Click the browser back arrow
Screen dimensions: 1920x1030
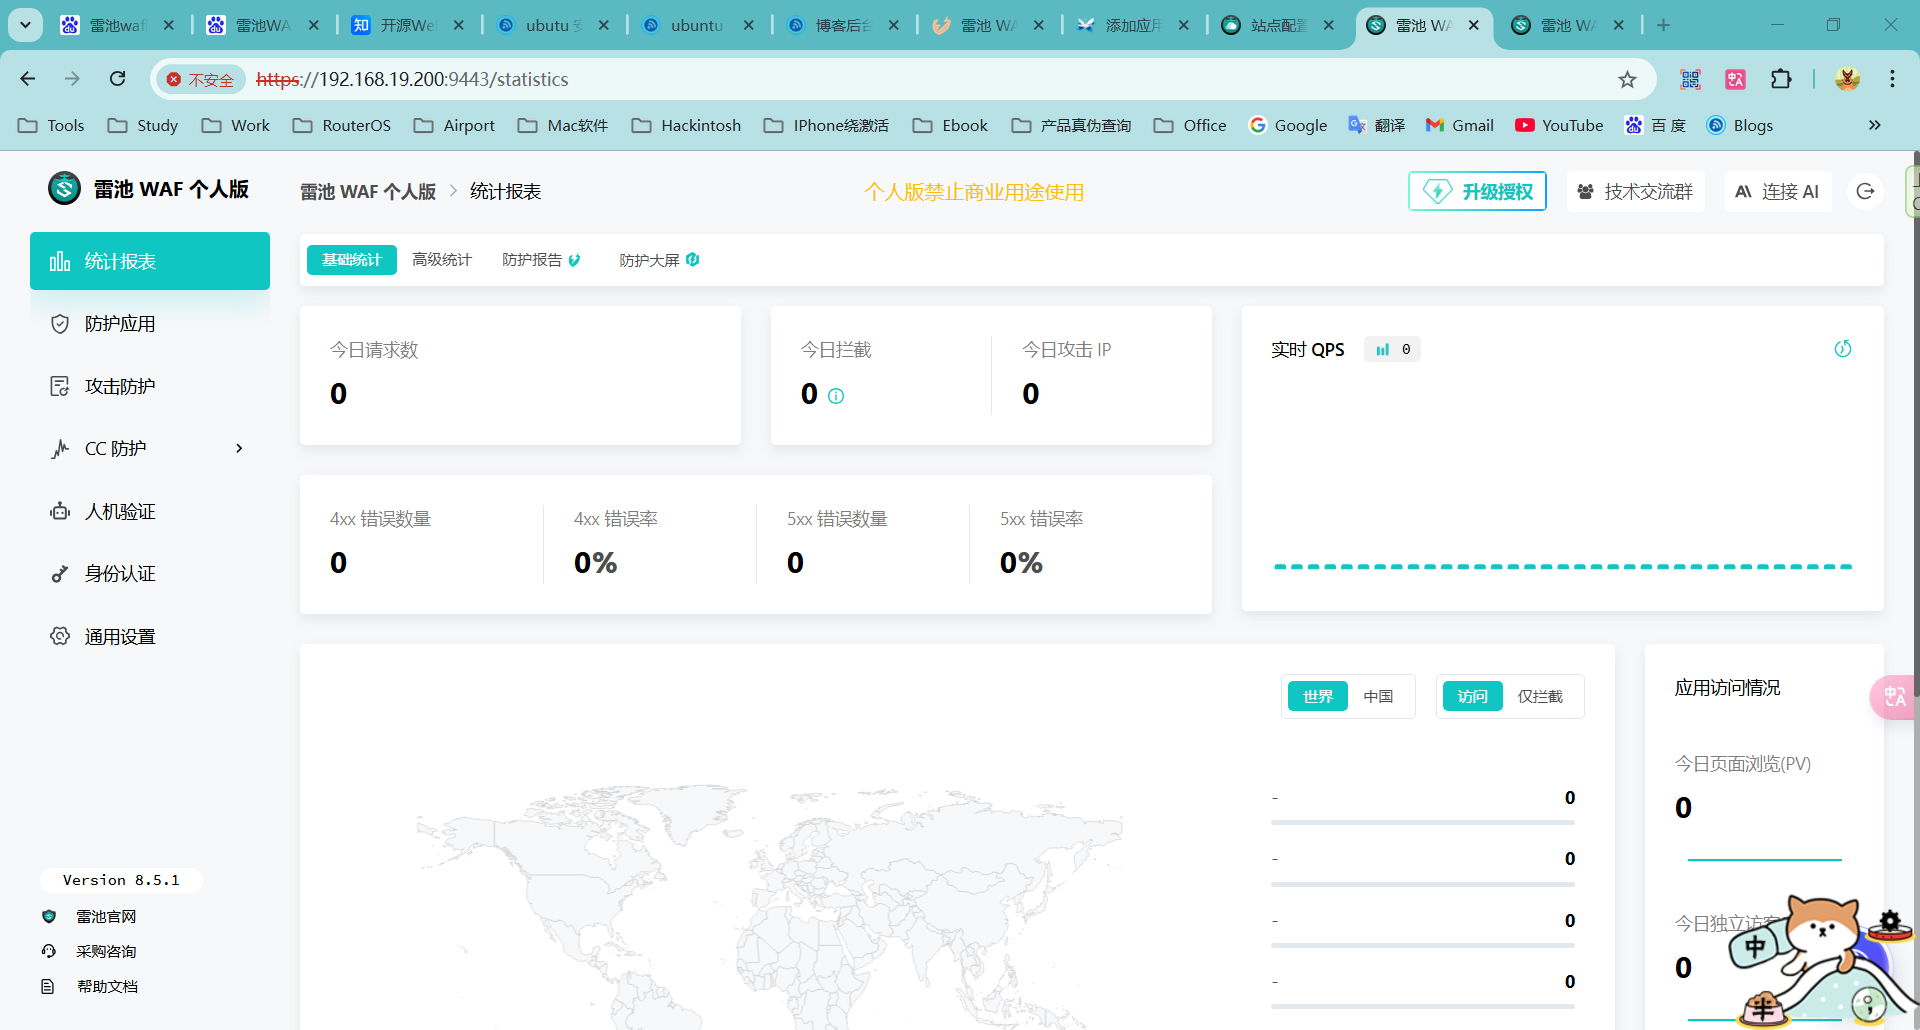point(28,79)
